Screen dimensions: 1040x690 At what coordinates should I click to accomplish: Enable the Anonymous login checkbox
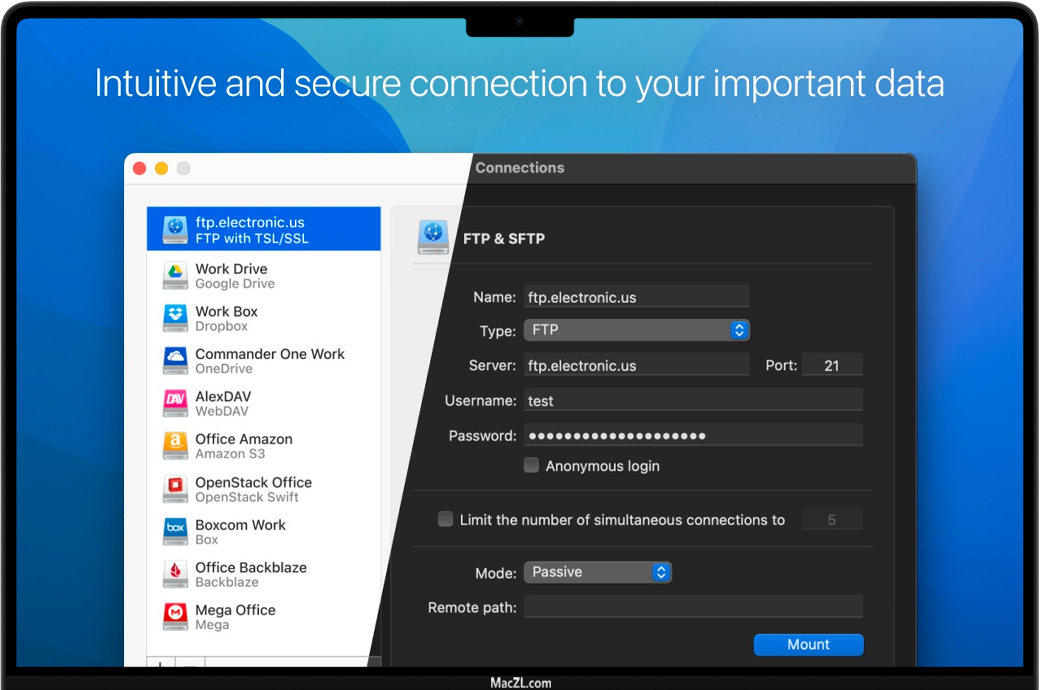tap(532, 465)
